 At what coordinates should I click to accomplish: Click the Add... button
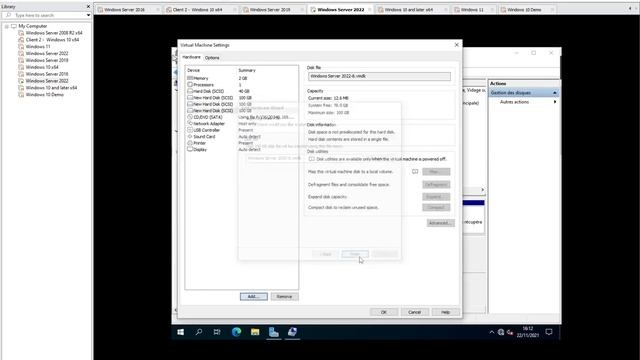254,297
